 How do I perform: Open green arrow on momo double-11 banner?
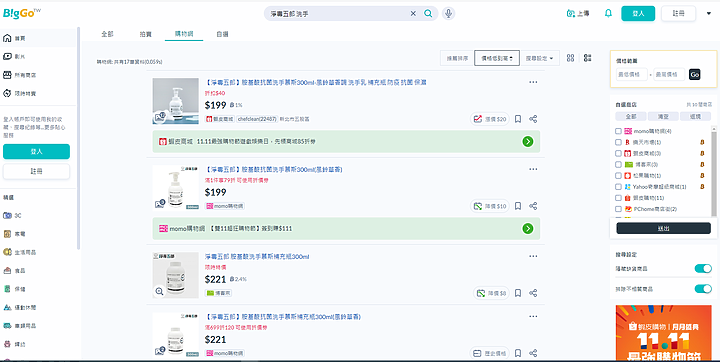(528, 228)
